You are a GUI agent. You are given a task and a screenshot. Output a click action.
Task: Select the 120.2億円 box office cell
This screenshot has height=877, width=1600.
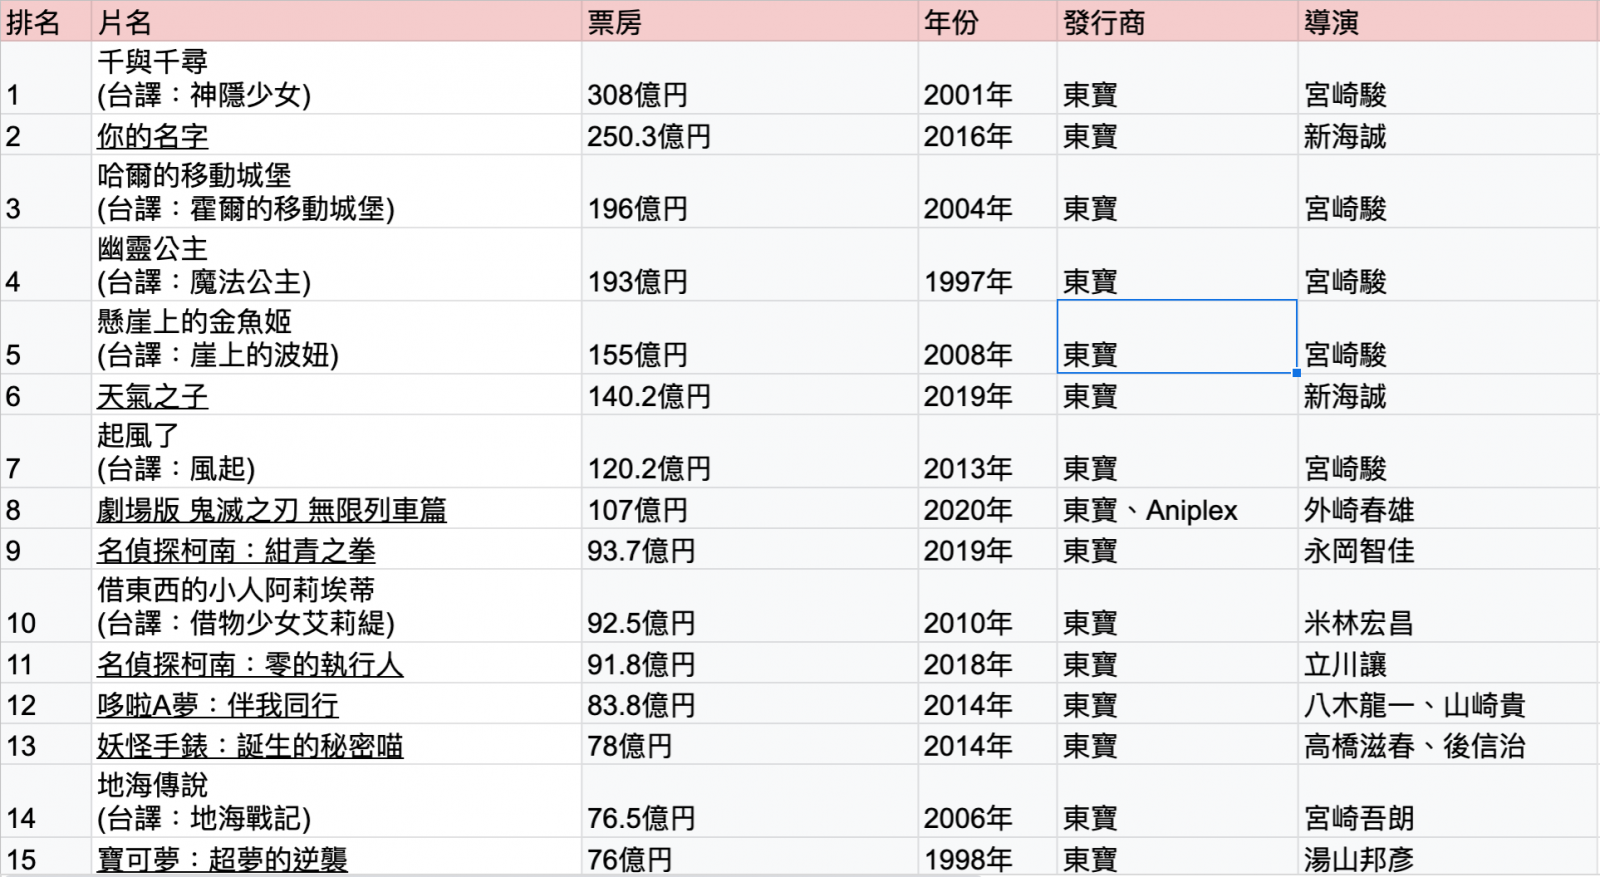click(750, 452)
